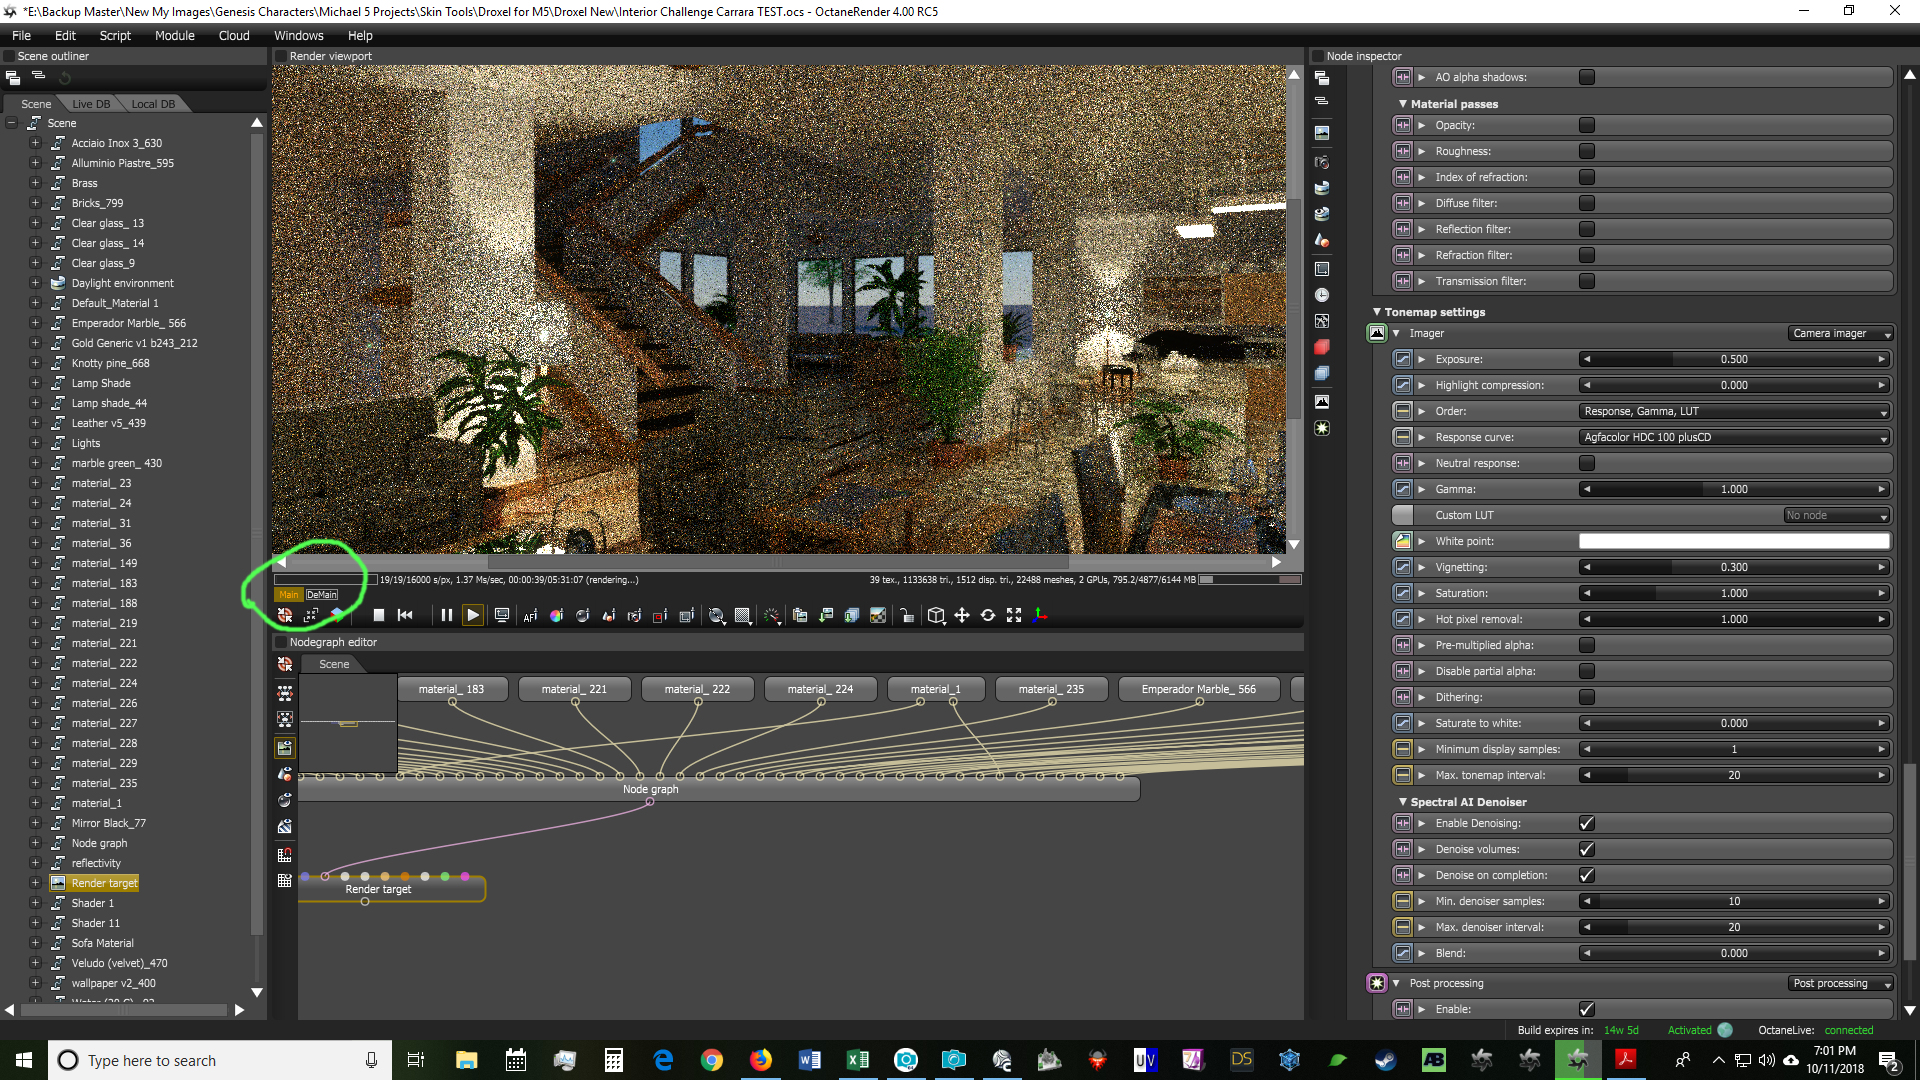Click the rotate gizmo icon
The width and height of the screenshot is (1920, 1080).
tap(987, 615)
